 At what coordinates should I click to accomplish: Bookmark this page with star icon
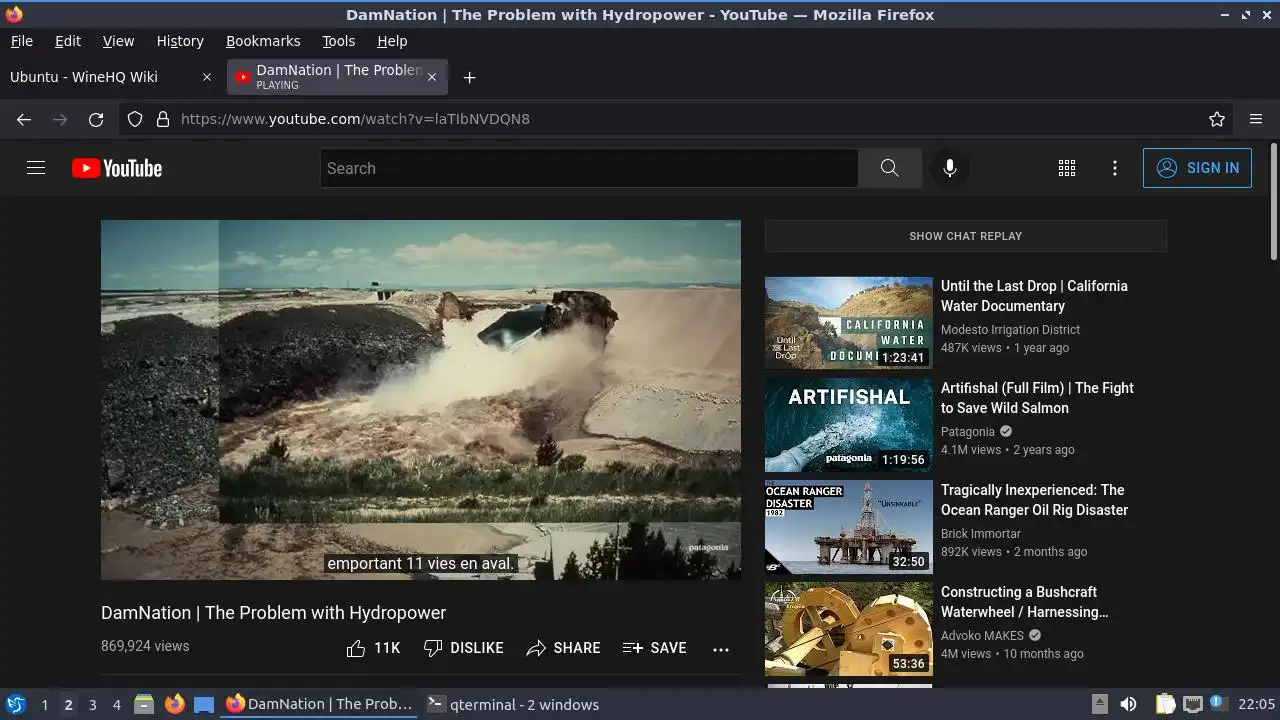point(1217,119)
